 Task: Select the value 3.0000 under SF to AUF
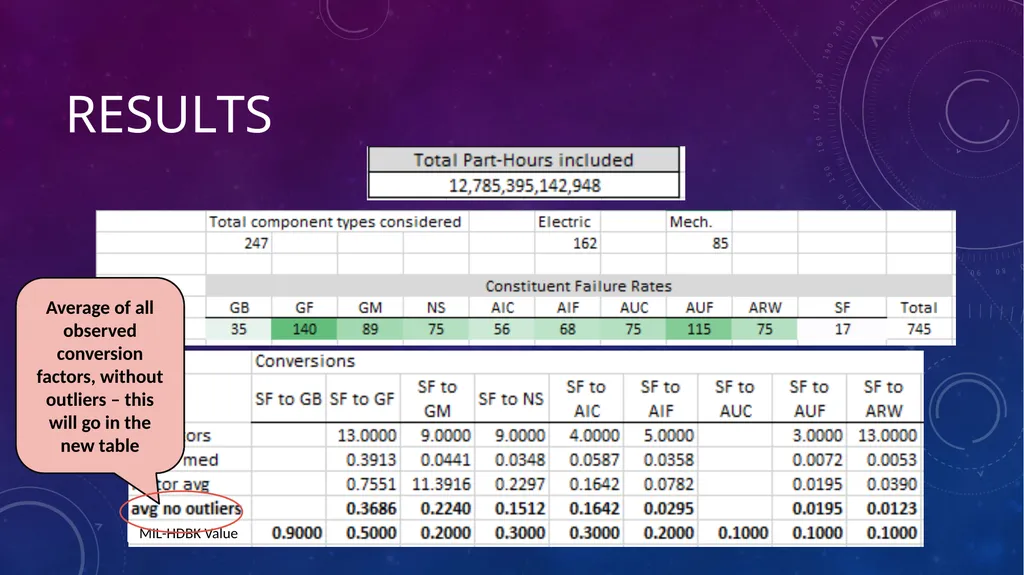click(x=817, y=436)
